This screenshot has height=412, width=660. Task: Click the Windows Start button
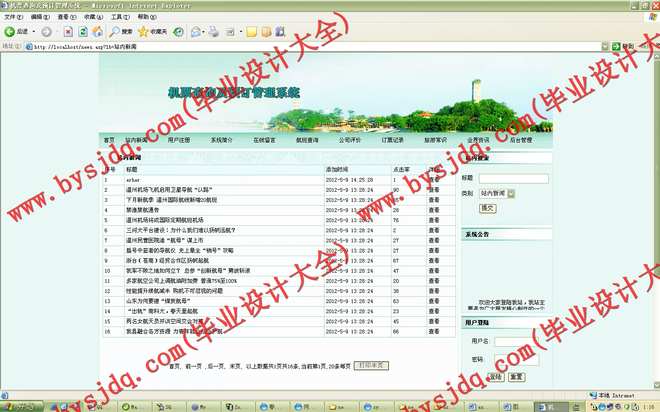pyautogui.click(x=22, y=405)
